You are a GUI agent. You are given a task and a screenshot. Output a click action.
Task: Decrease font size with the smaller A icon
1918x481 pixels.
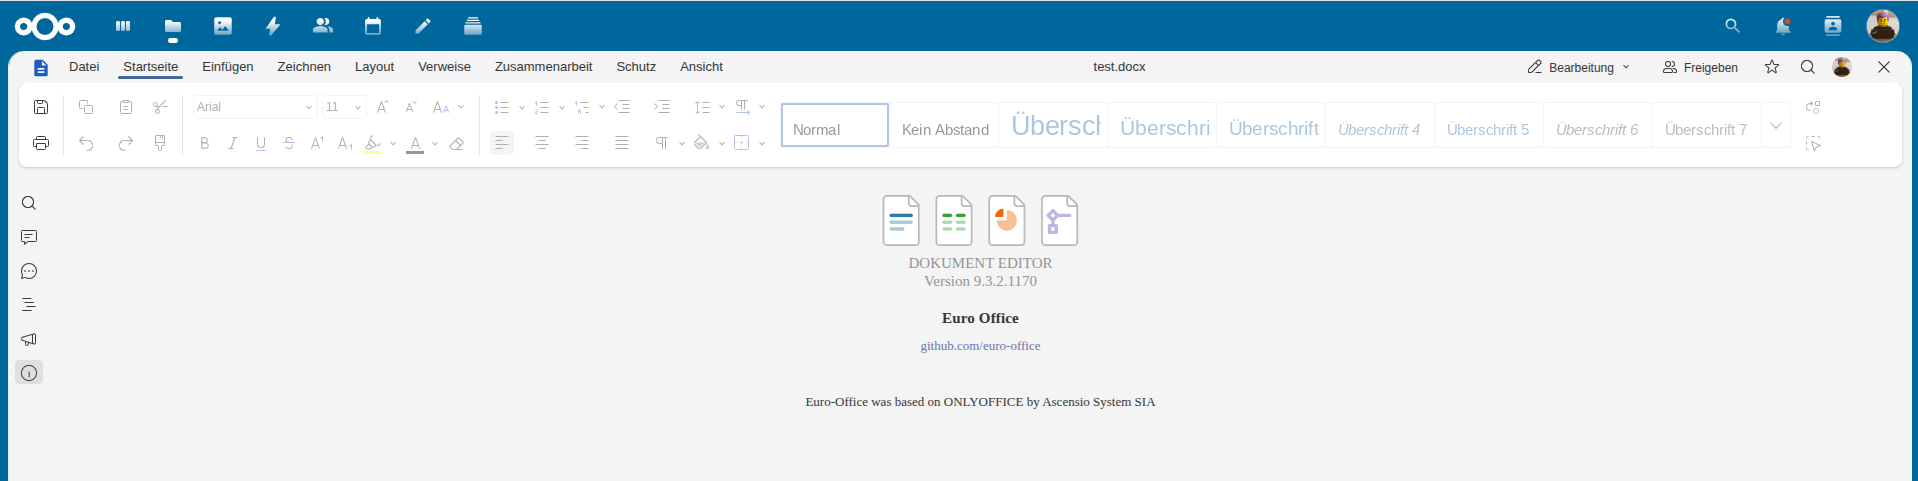point(411,107)
